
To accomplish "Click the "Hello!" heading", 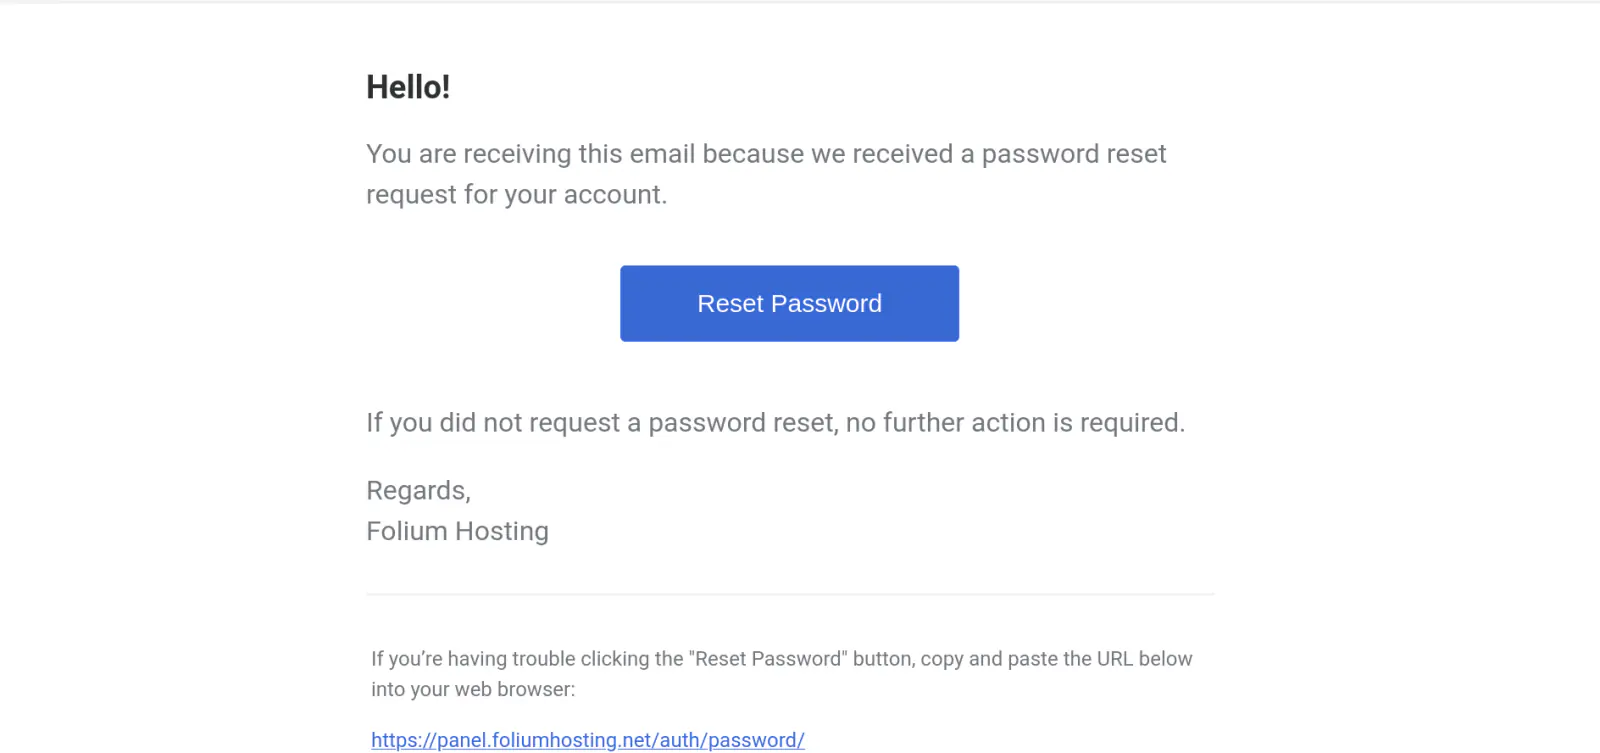I will [408, 87].
